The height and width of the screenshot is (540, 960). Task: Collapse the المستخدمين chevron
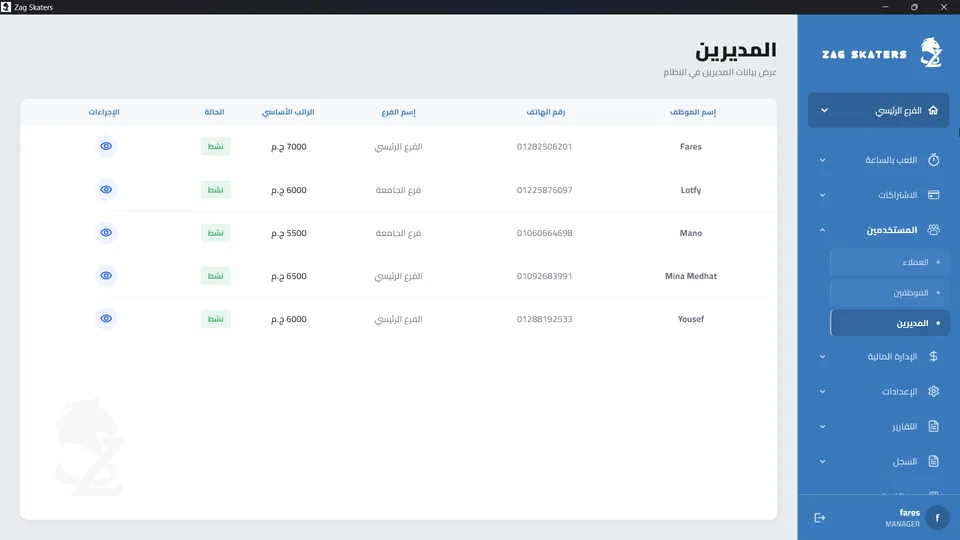click(822, 230)
